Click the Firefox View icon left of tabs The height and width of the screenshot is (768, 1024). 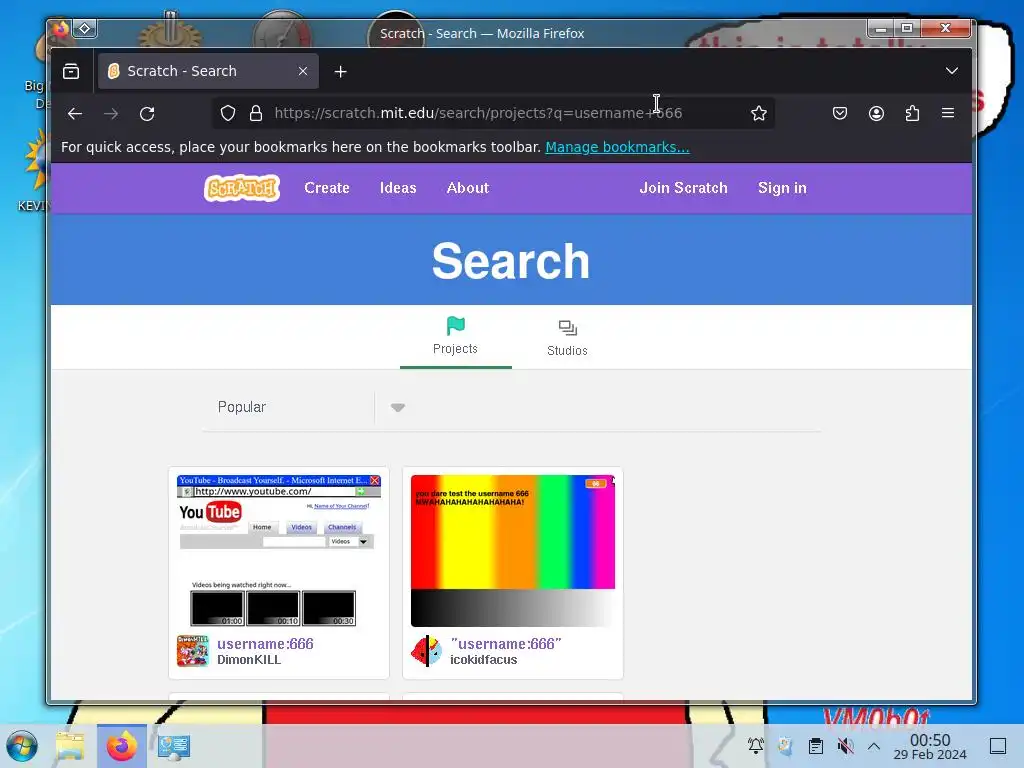pyautogui.click(x=71, y=71)
